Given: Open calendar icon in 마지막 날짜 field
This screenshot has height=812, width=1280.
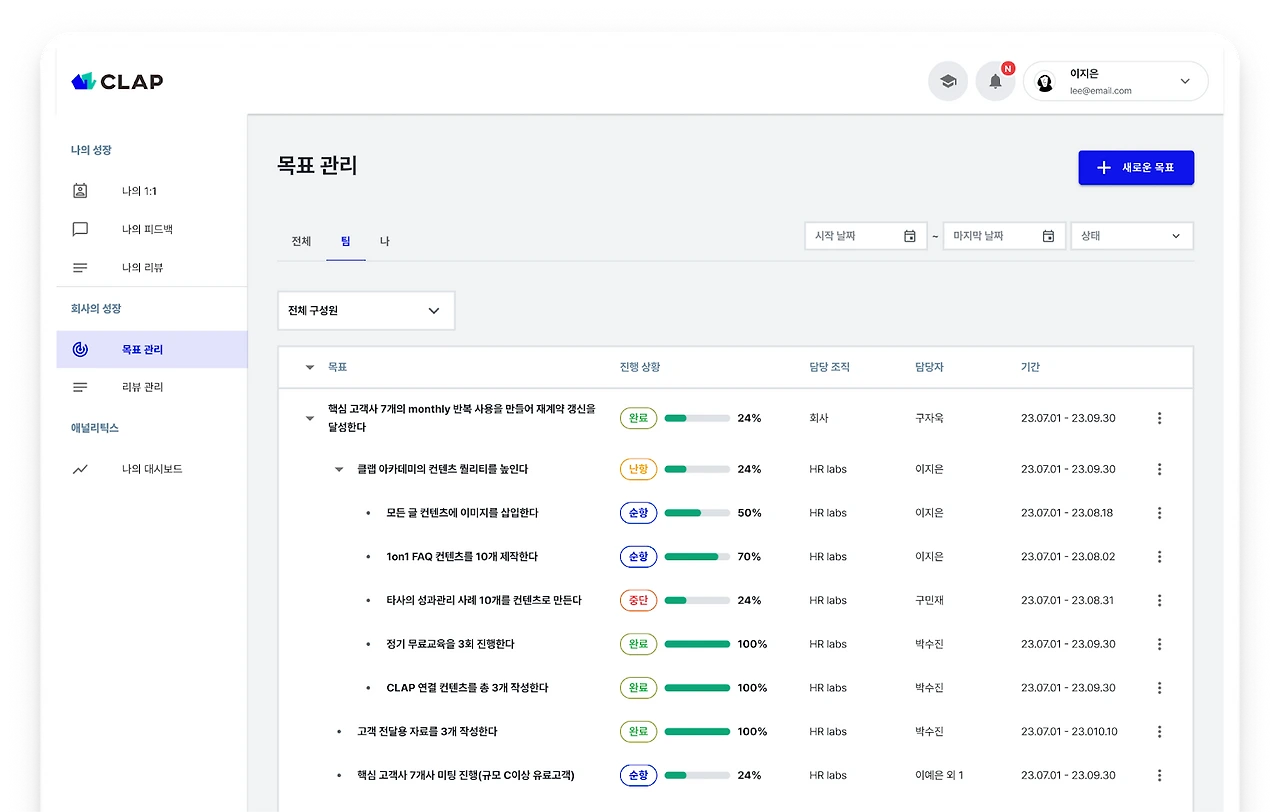Looking at the screenshot, I should pos(1048,236).
